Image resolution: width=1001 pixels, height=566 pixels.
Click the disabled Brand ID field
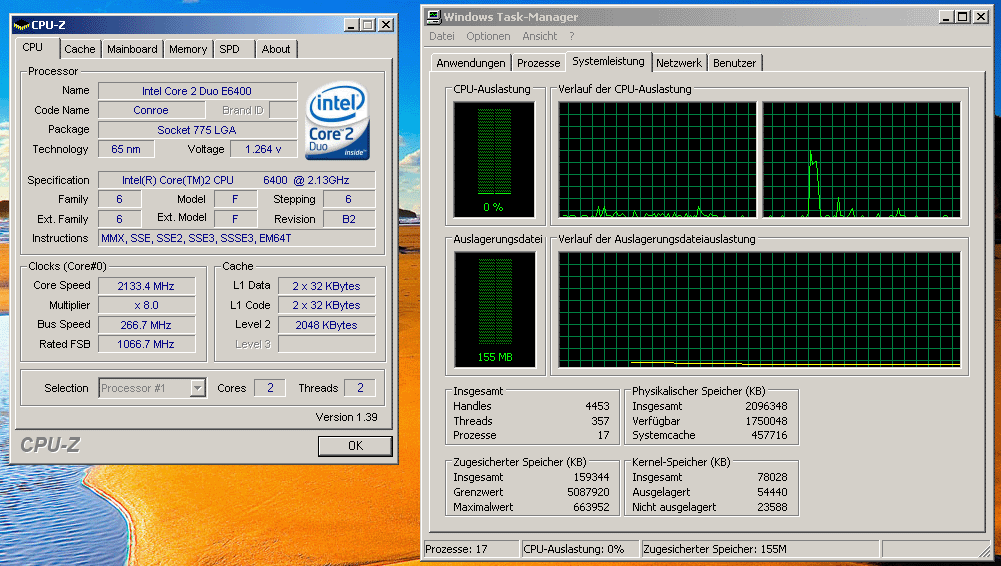(283, 110)
